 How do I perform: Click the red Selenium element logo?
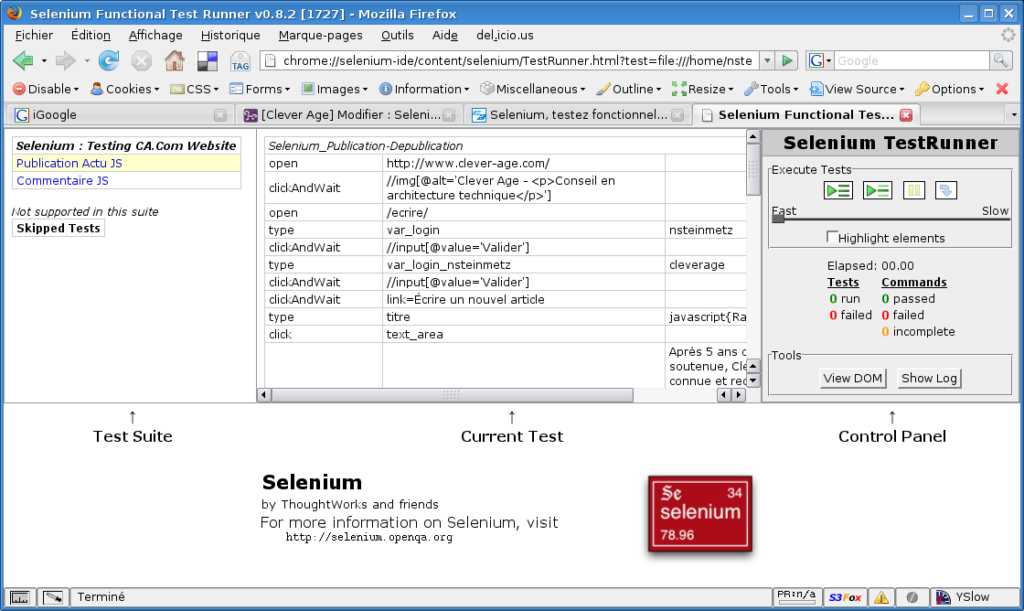pos(700,514)
